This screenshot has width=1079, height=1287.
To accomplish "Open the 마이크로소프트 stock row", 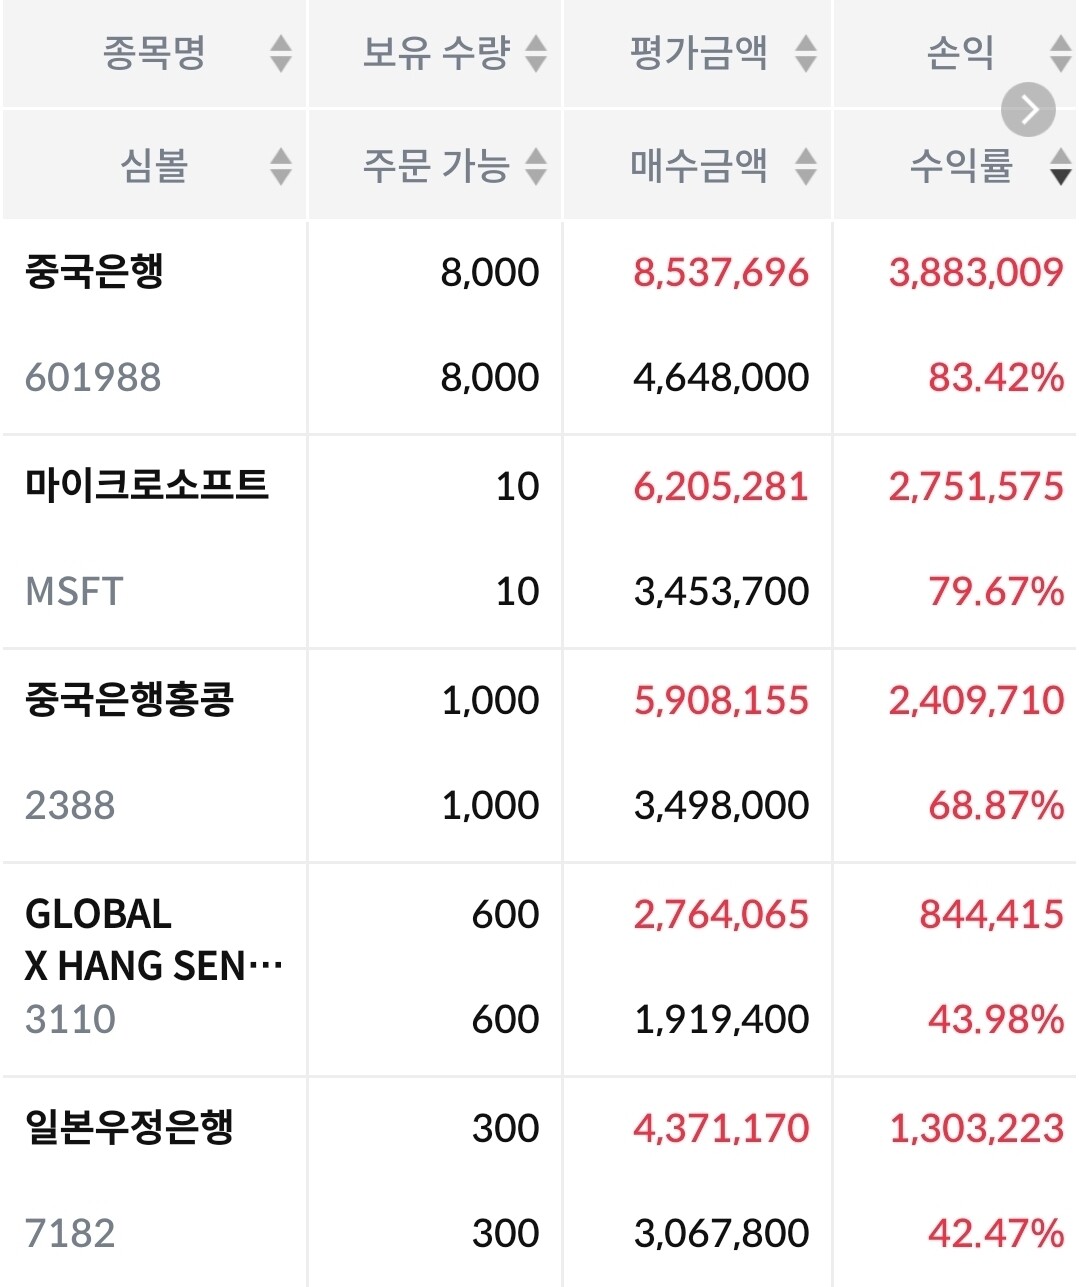I will tap(147, 486).
